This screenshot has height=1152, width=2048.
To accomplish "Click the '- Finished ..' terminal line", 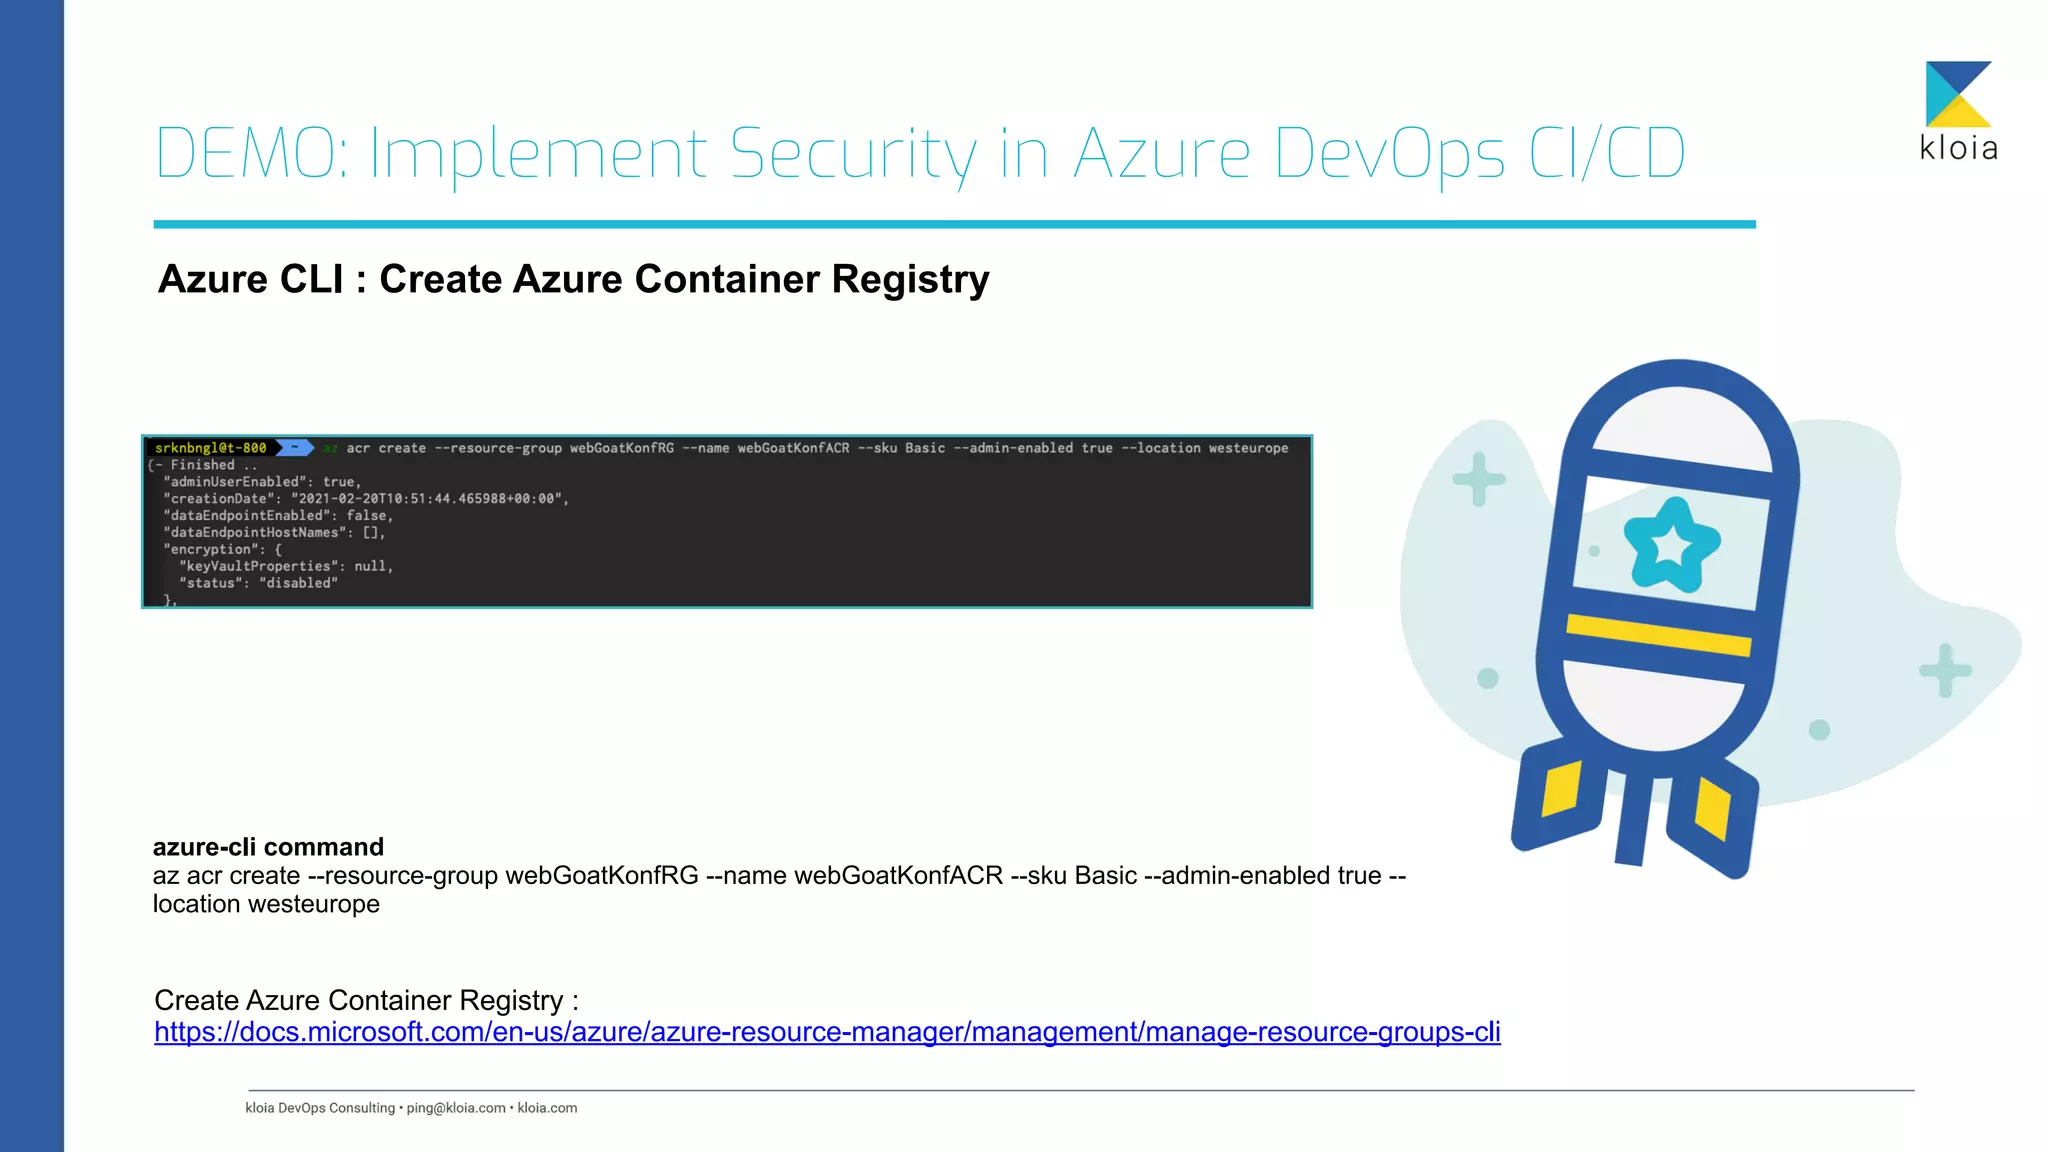I will [204, 465].
